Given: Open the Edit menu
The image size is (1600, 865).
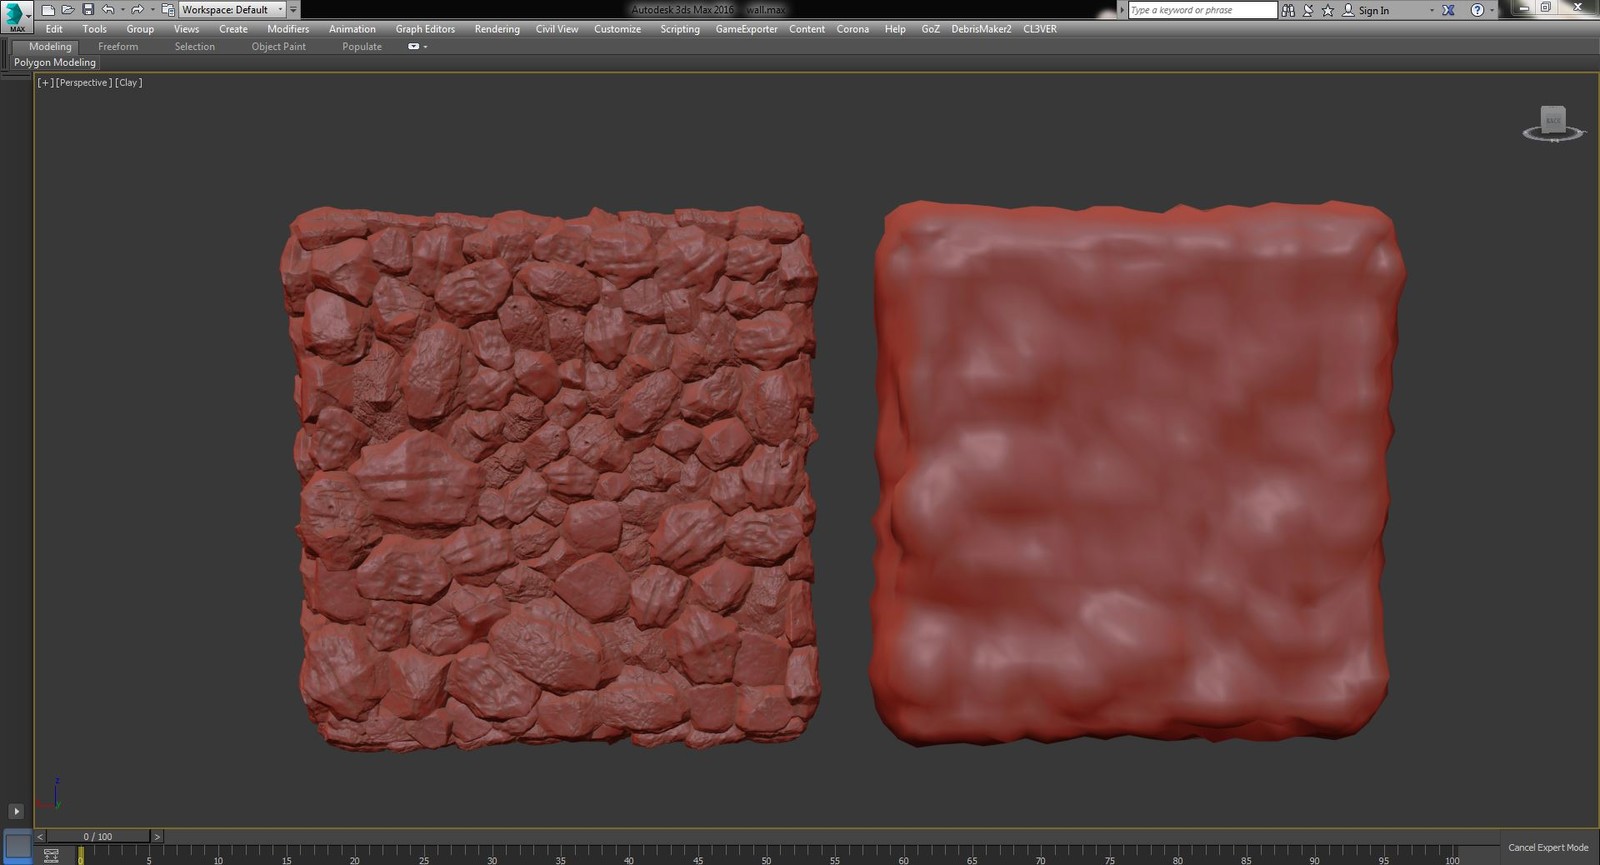Looking at the screenshot, I should tap(54, 29).
